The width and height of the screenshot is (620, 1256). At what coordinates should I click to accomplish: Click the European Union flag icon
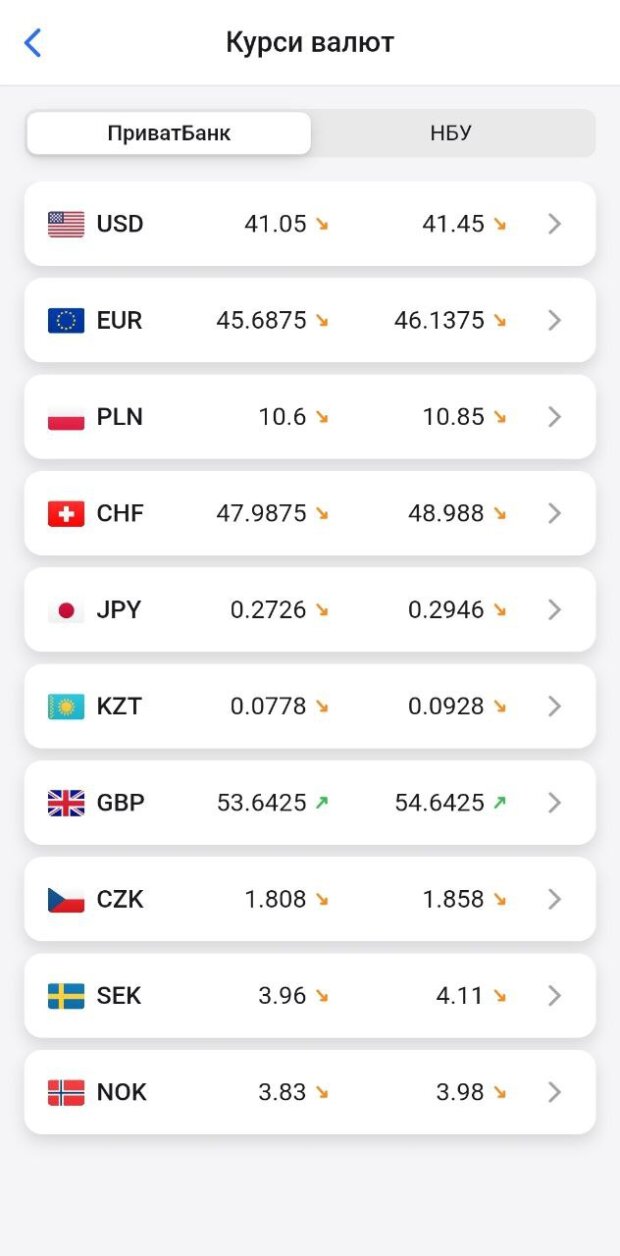[66, 321]
